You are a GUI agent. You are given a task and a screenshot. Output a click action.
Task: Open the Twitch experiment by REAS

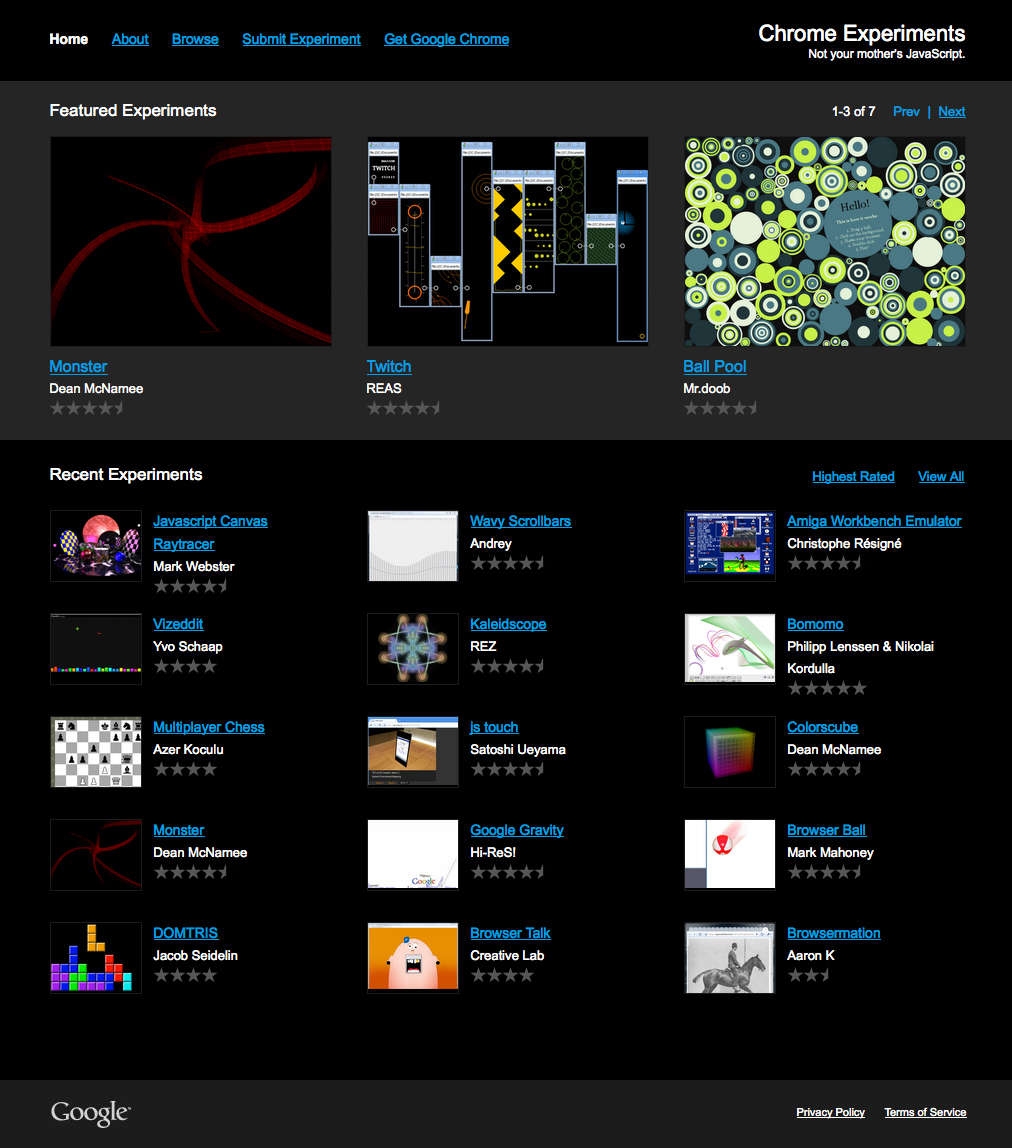click(388, 366)
